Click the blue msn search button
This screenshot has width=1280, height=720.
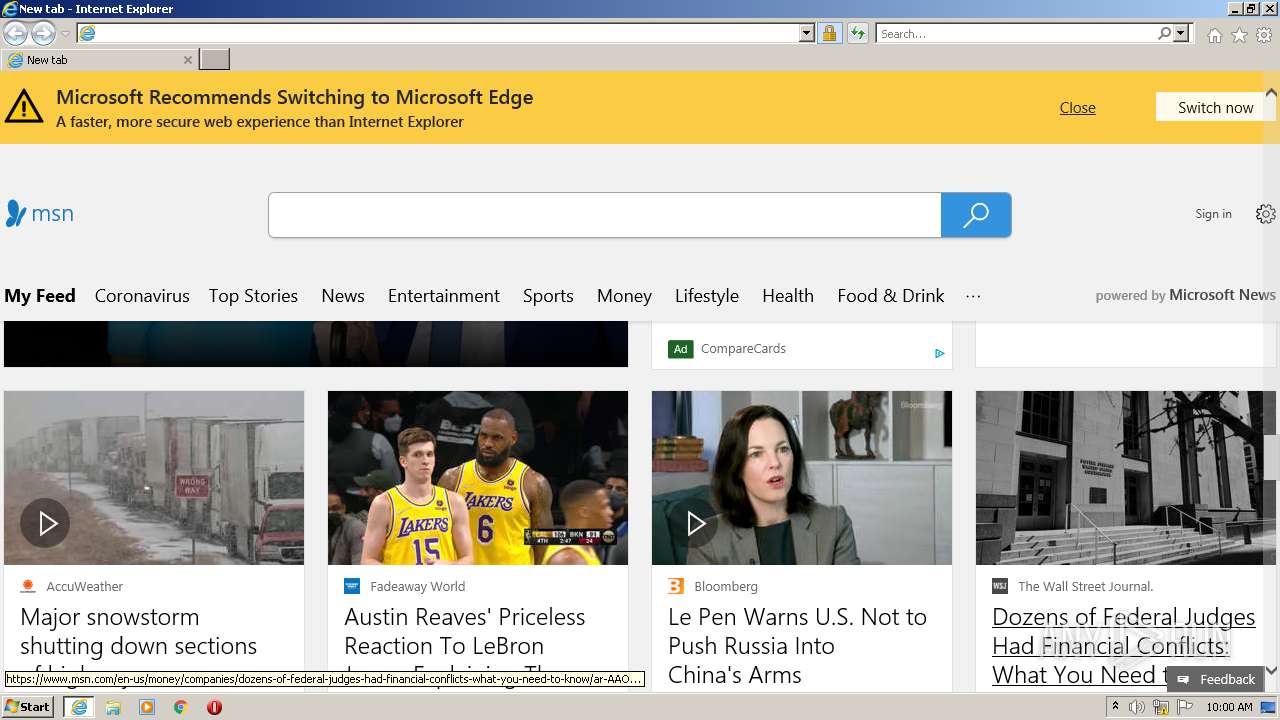tap(976, 215)
